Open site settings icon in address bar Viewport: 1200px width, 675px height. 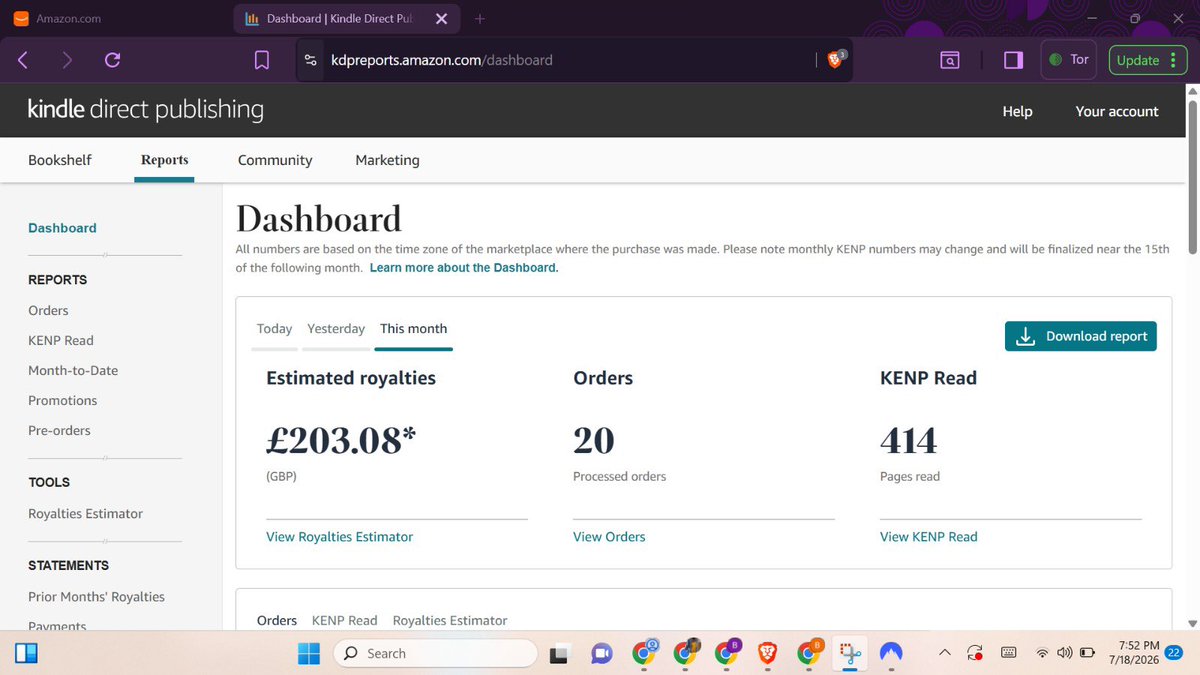click(x=311, y=60)
